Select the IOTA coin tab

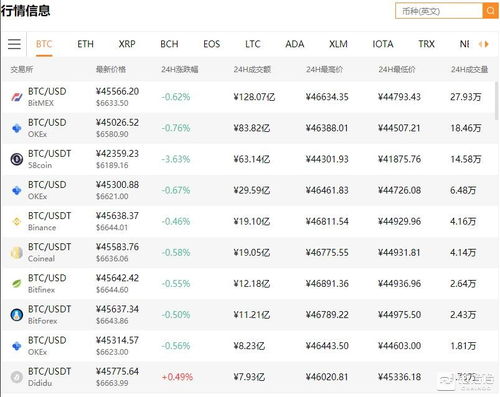click(383, 44)
